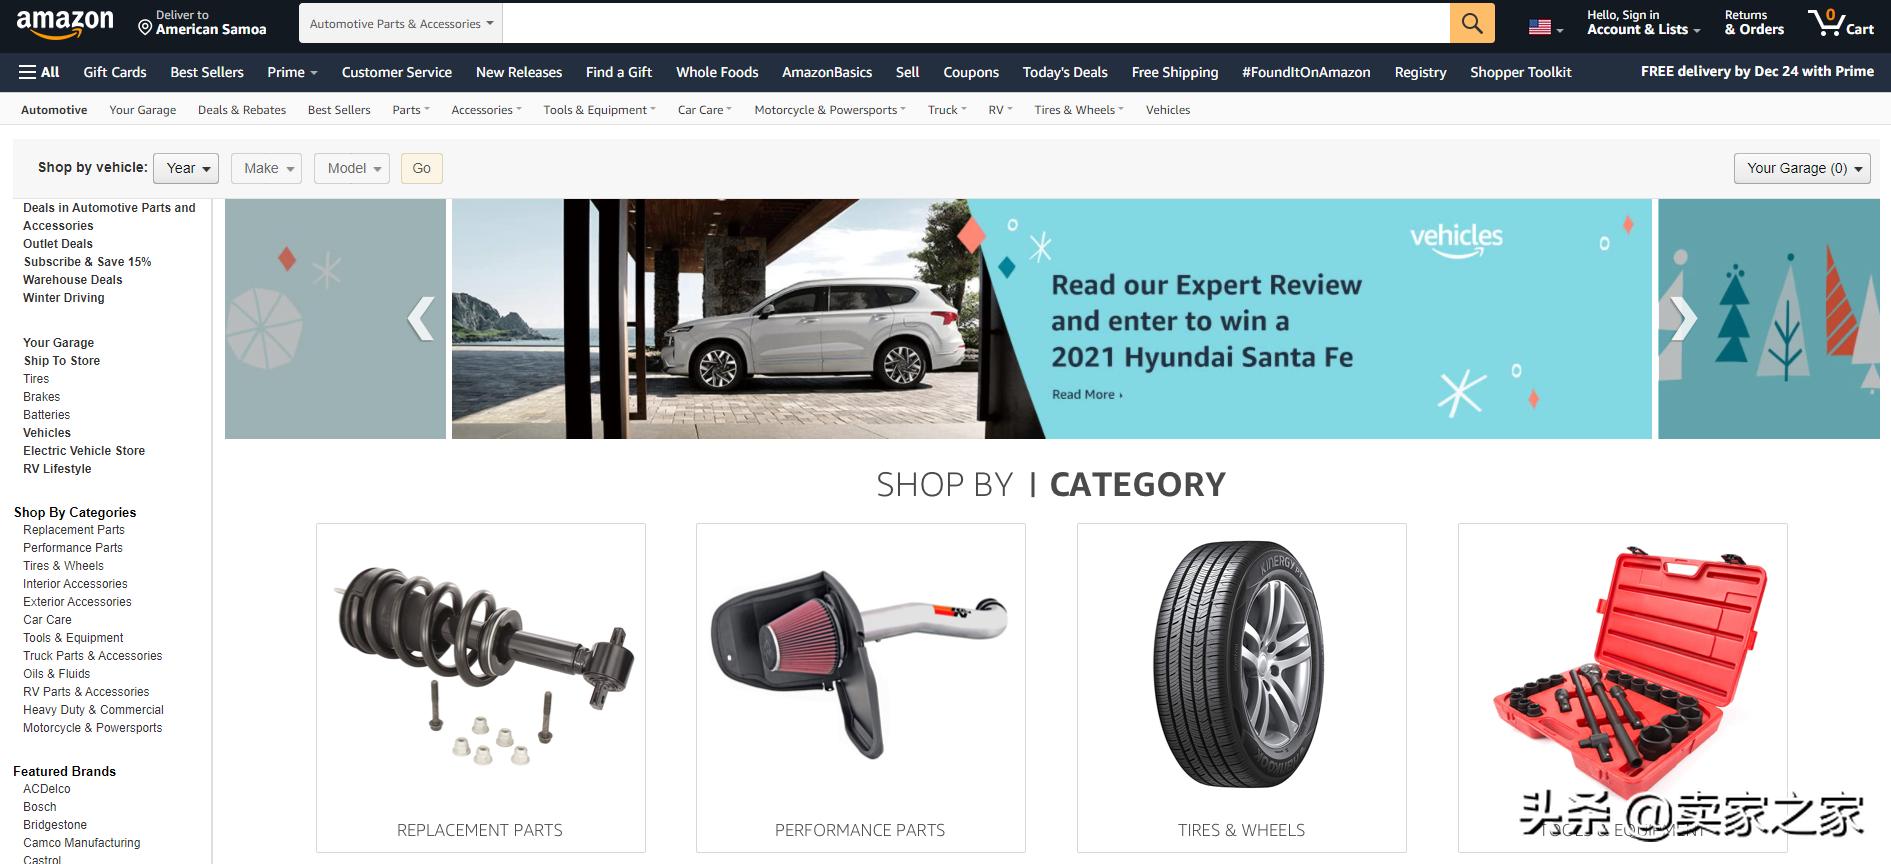
Task: Open the Tires & Wheels navigation menu
Action: (1079, 110)
